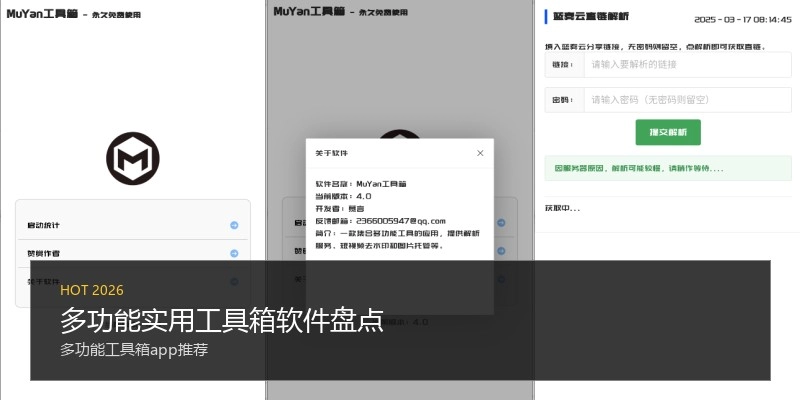Click the 多功能工具箱app推荐 subtitle
Image resolution: width=800 pixels, height=400 pixels.
coord(134,350)
